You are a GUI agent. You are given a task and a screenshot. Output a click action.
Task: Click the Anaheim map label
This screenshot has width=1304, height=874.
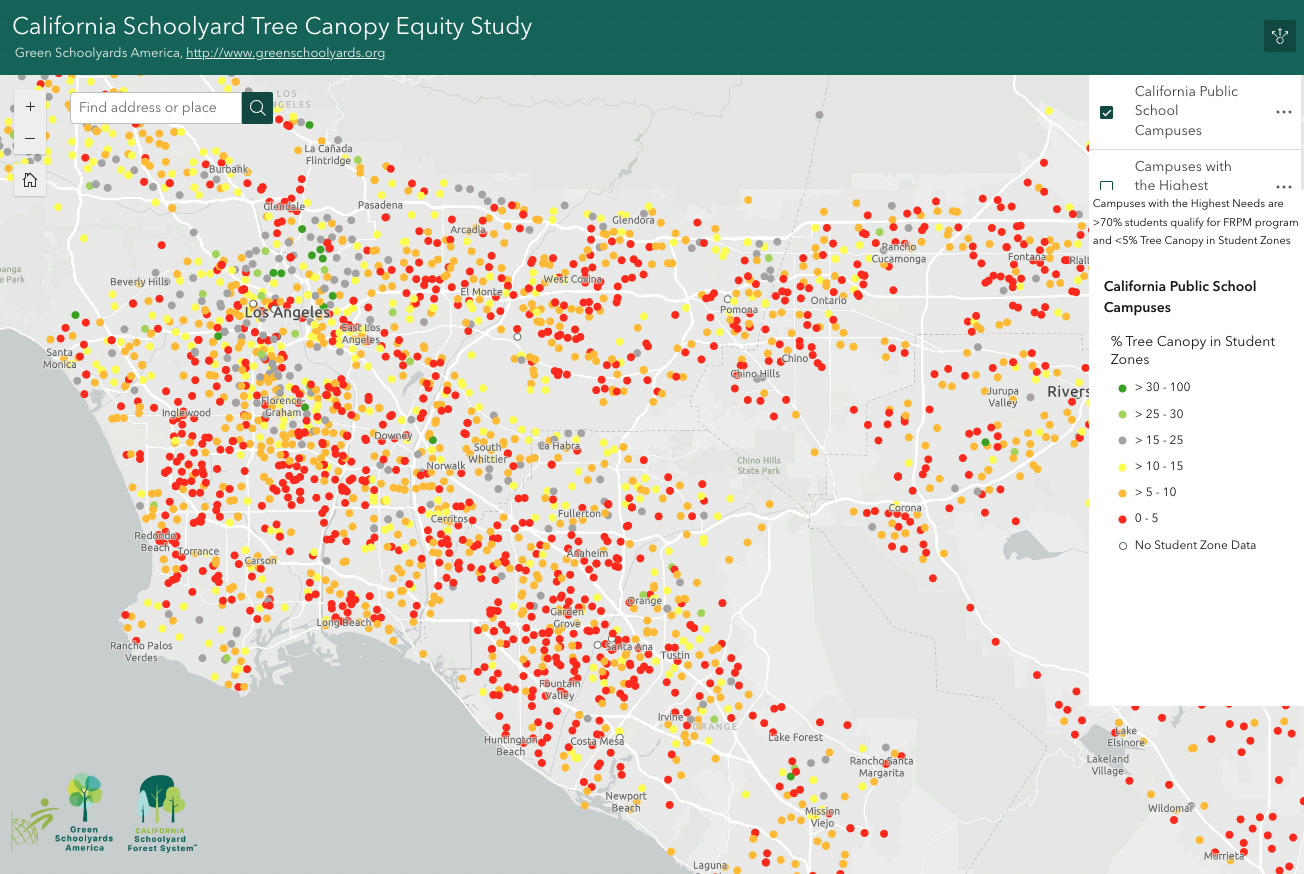tap(587, 553)
